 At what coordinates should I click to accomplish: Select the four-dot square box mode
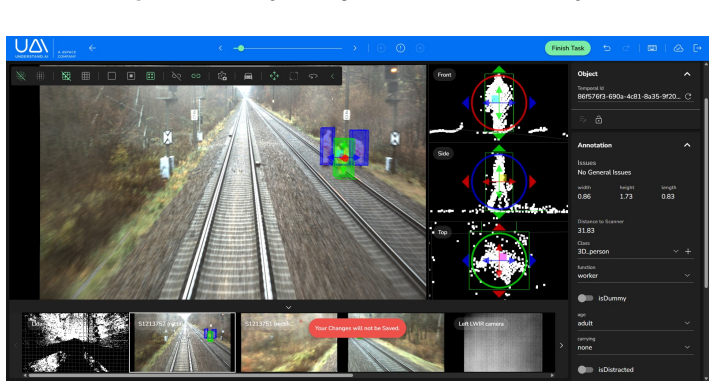[150, 76]
